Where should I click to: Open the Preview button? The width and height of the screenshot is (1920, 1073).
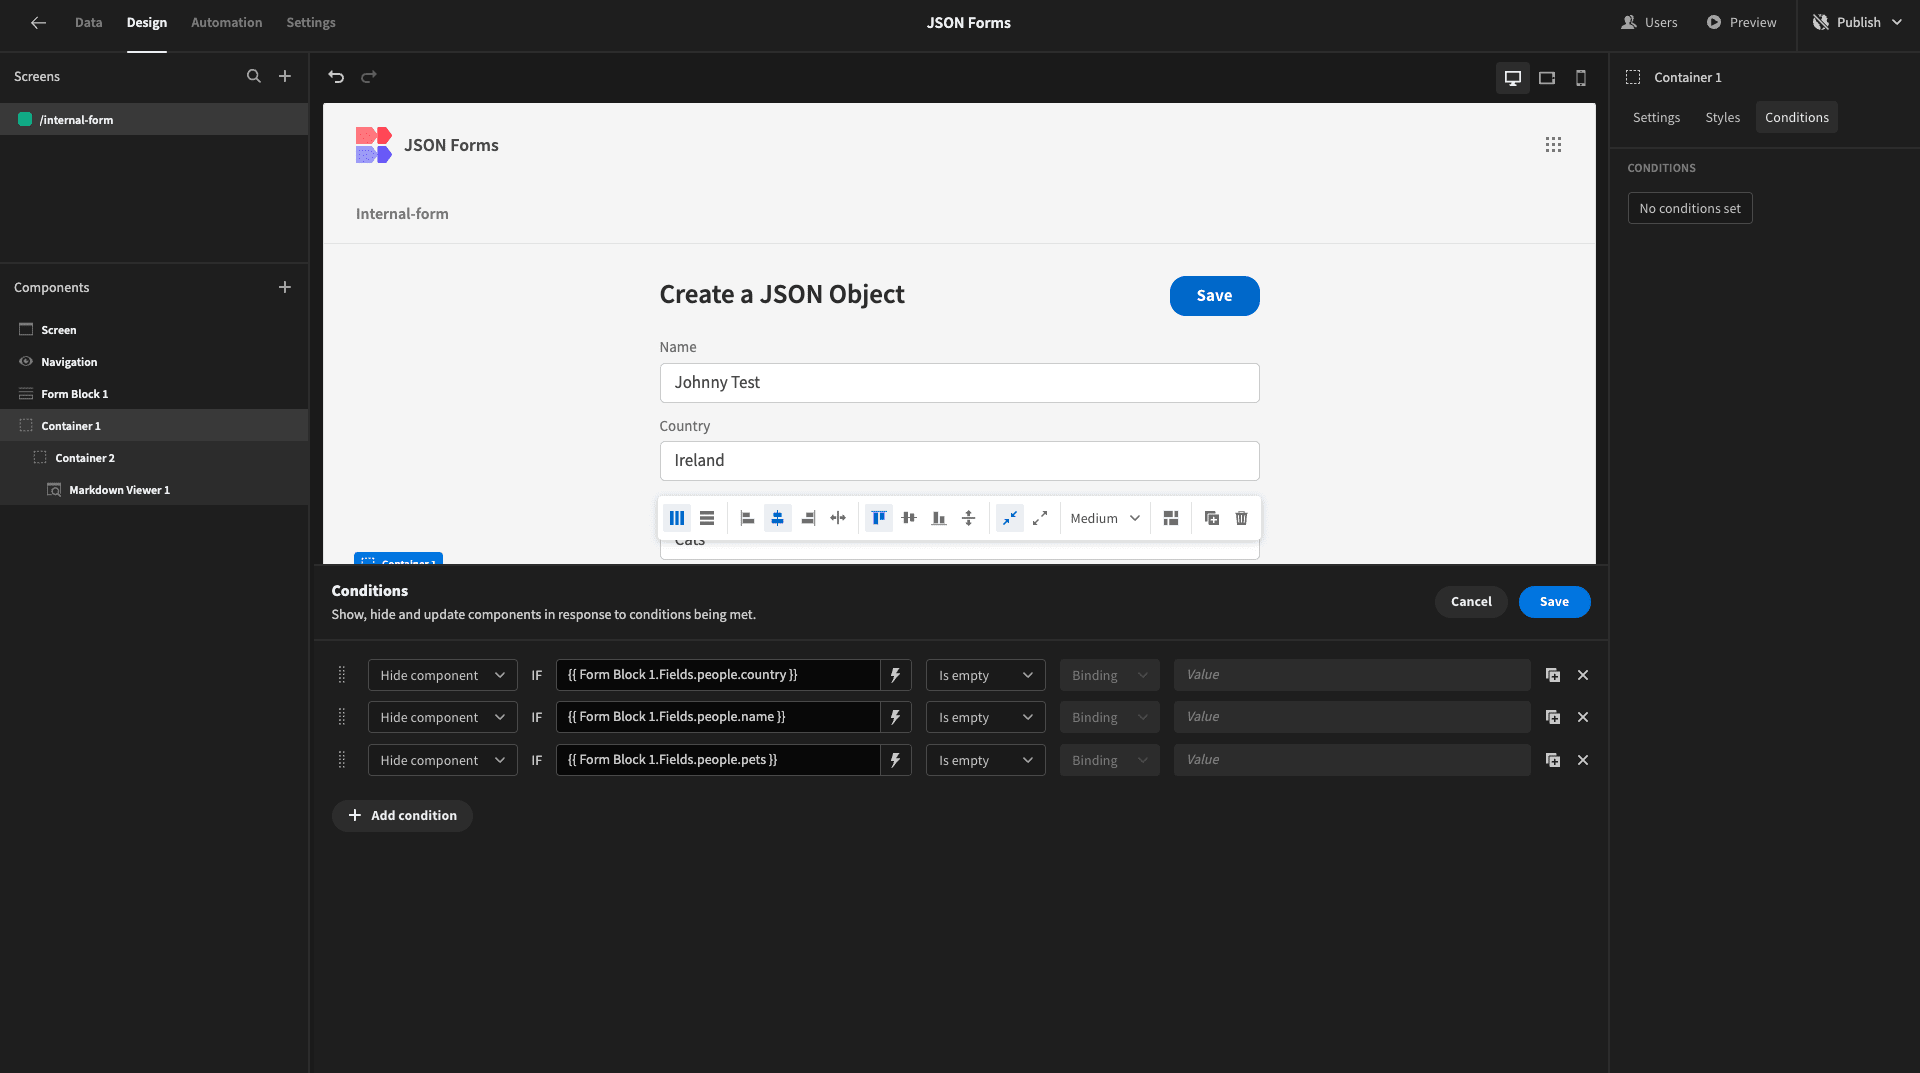[1741, 22]
